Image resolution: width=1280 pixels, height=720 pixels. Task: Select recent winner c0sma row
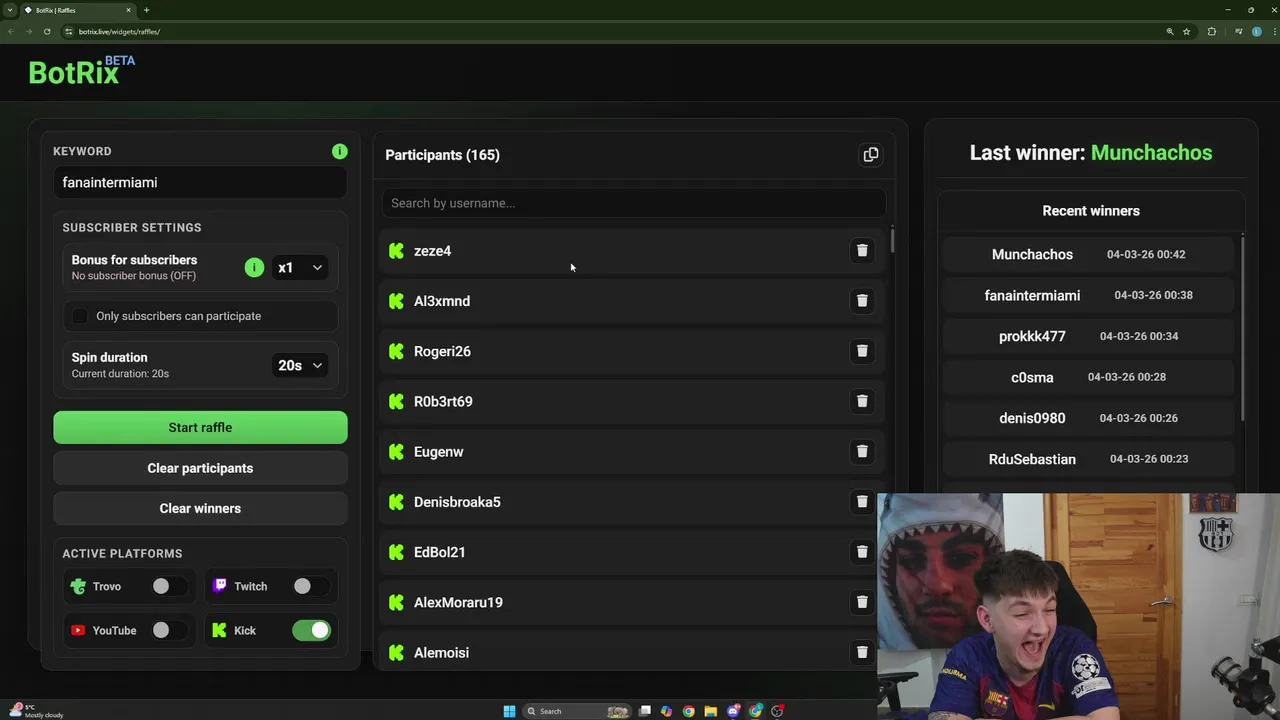[1089, 377]
